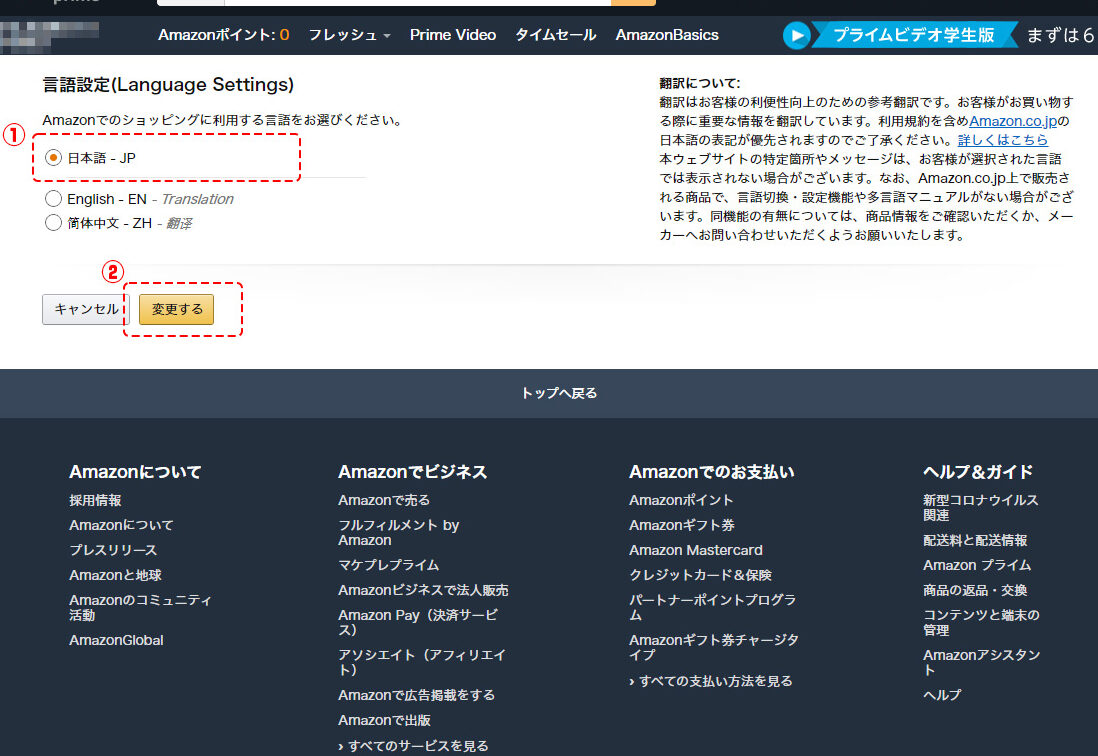
Task: Open Amazonと地球 footer link
Action: (116, 575)
